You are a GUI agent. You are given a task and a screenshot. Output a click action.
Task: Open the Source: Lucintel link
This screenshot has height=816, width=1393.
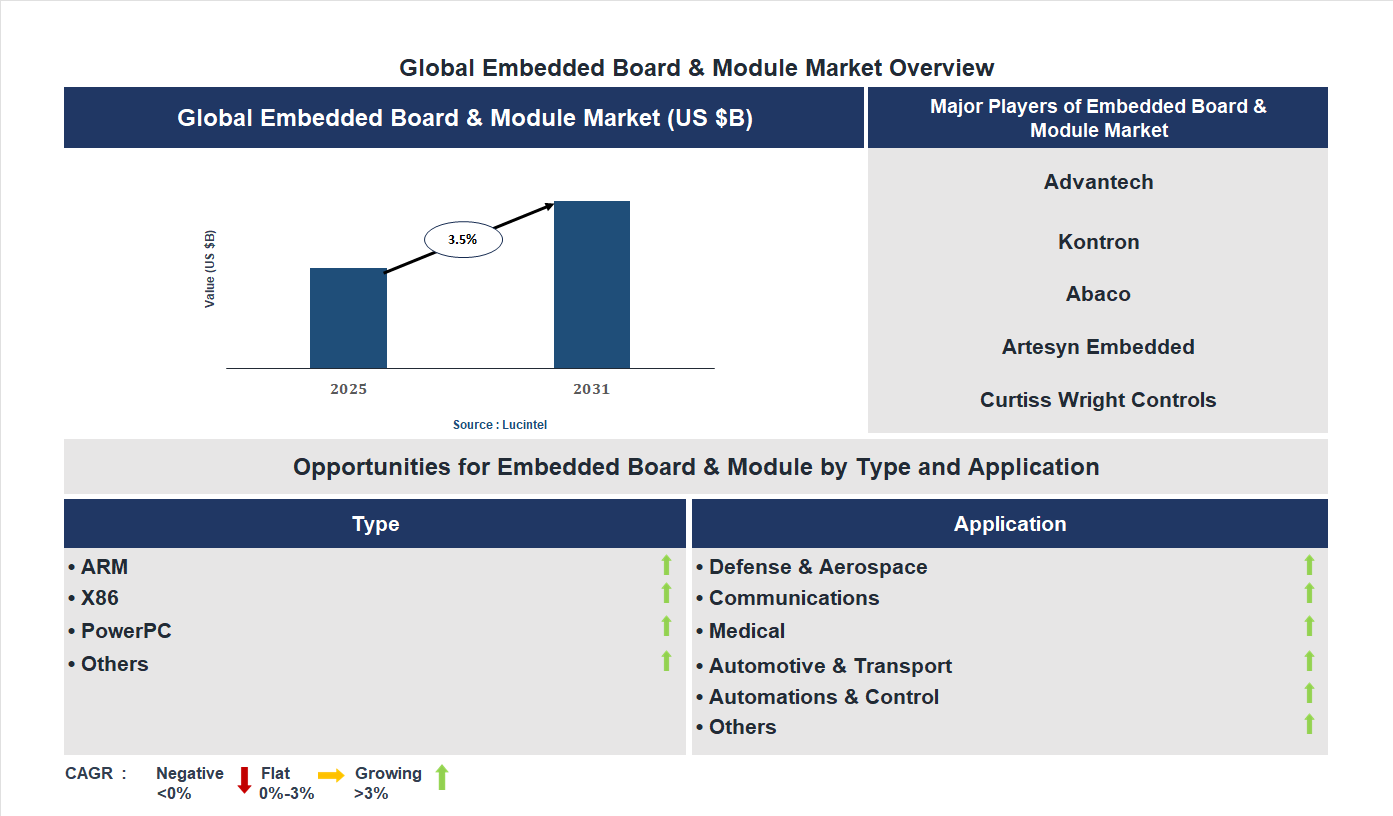tap(499, 424)
